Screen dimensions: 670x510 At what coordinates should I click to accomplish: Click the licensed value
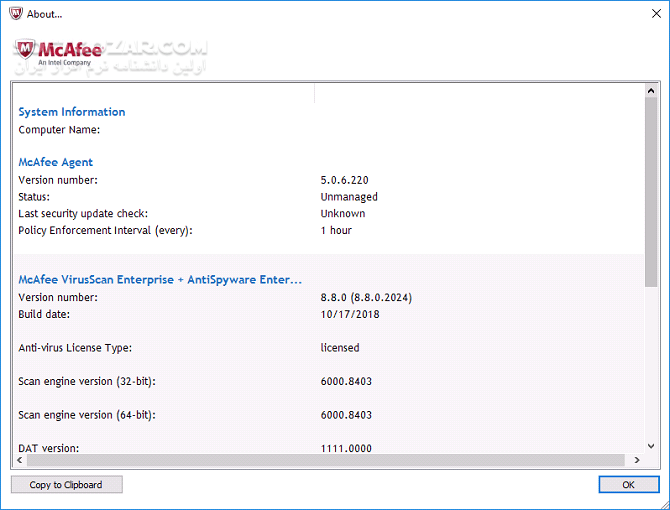pyautogui.click(x=340, y=348)
